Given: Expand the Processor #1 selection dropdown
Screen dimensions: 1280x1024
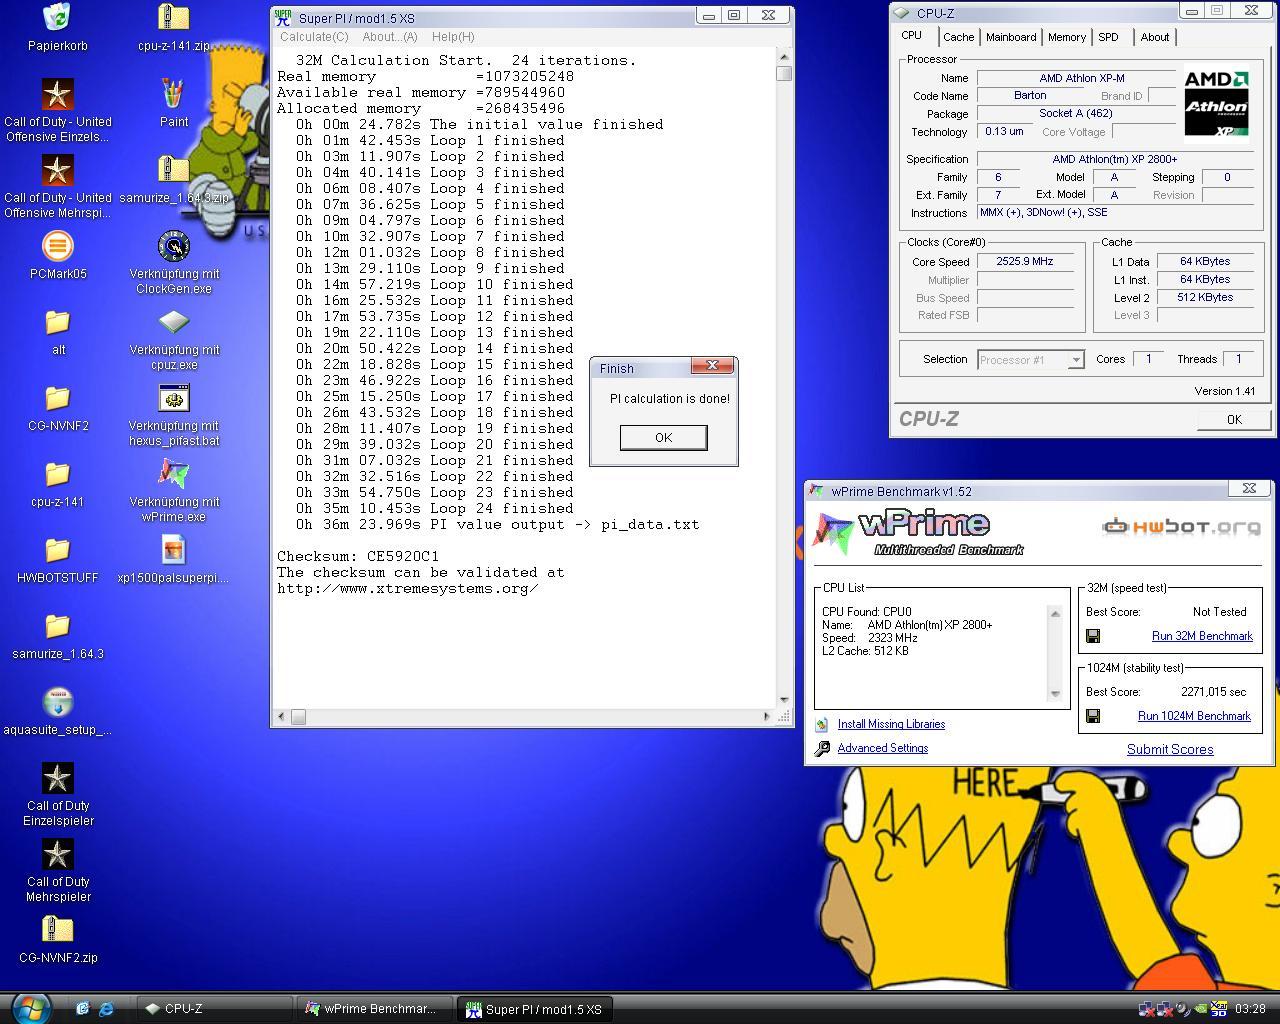Looking at the screenshot, I should 1076,360.
